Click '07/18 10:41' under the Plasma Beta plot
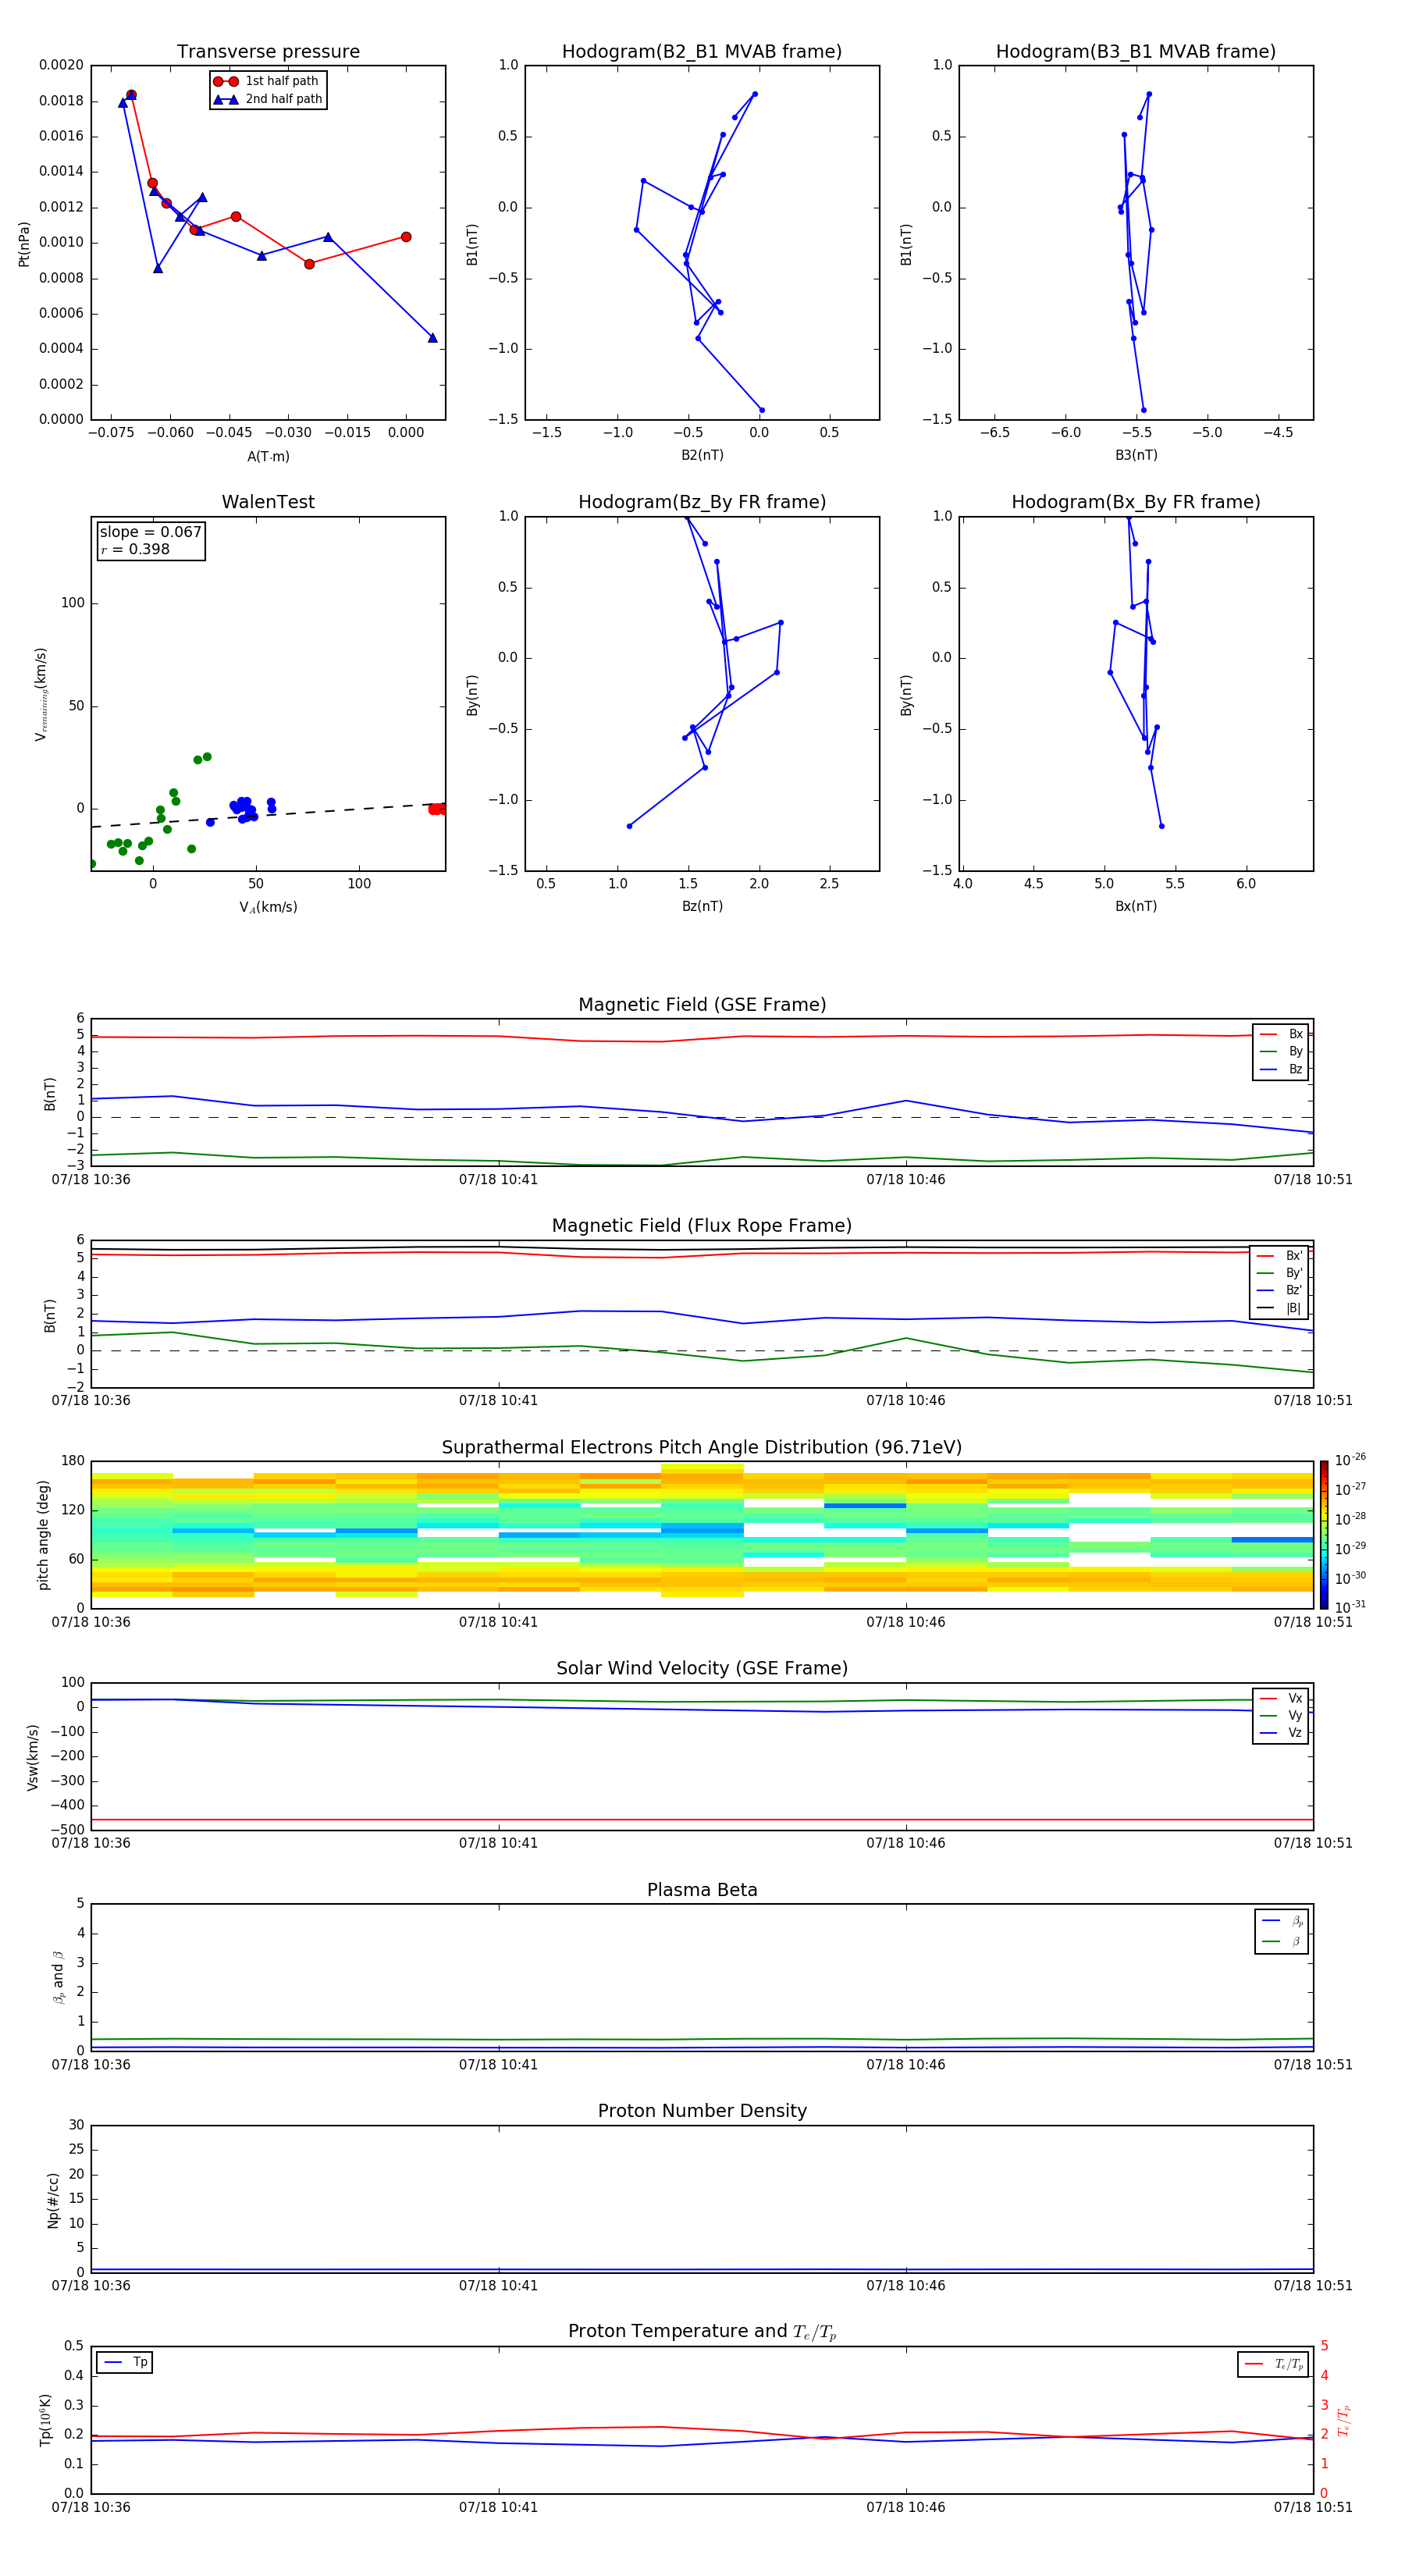The width and height of the screenshot is (1405, 2576). tap(498, 2064)
